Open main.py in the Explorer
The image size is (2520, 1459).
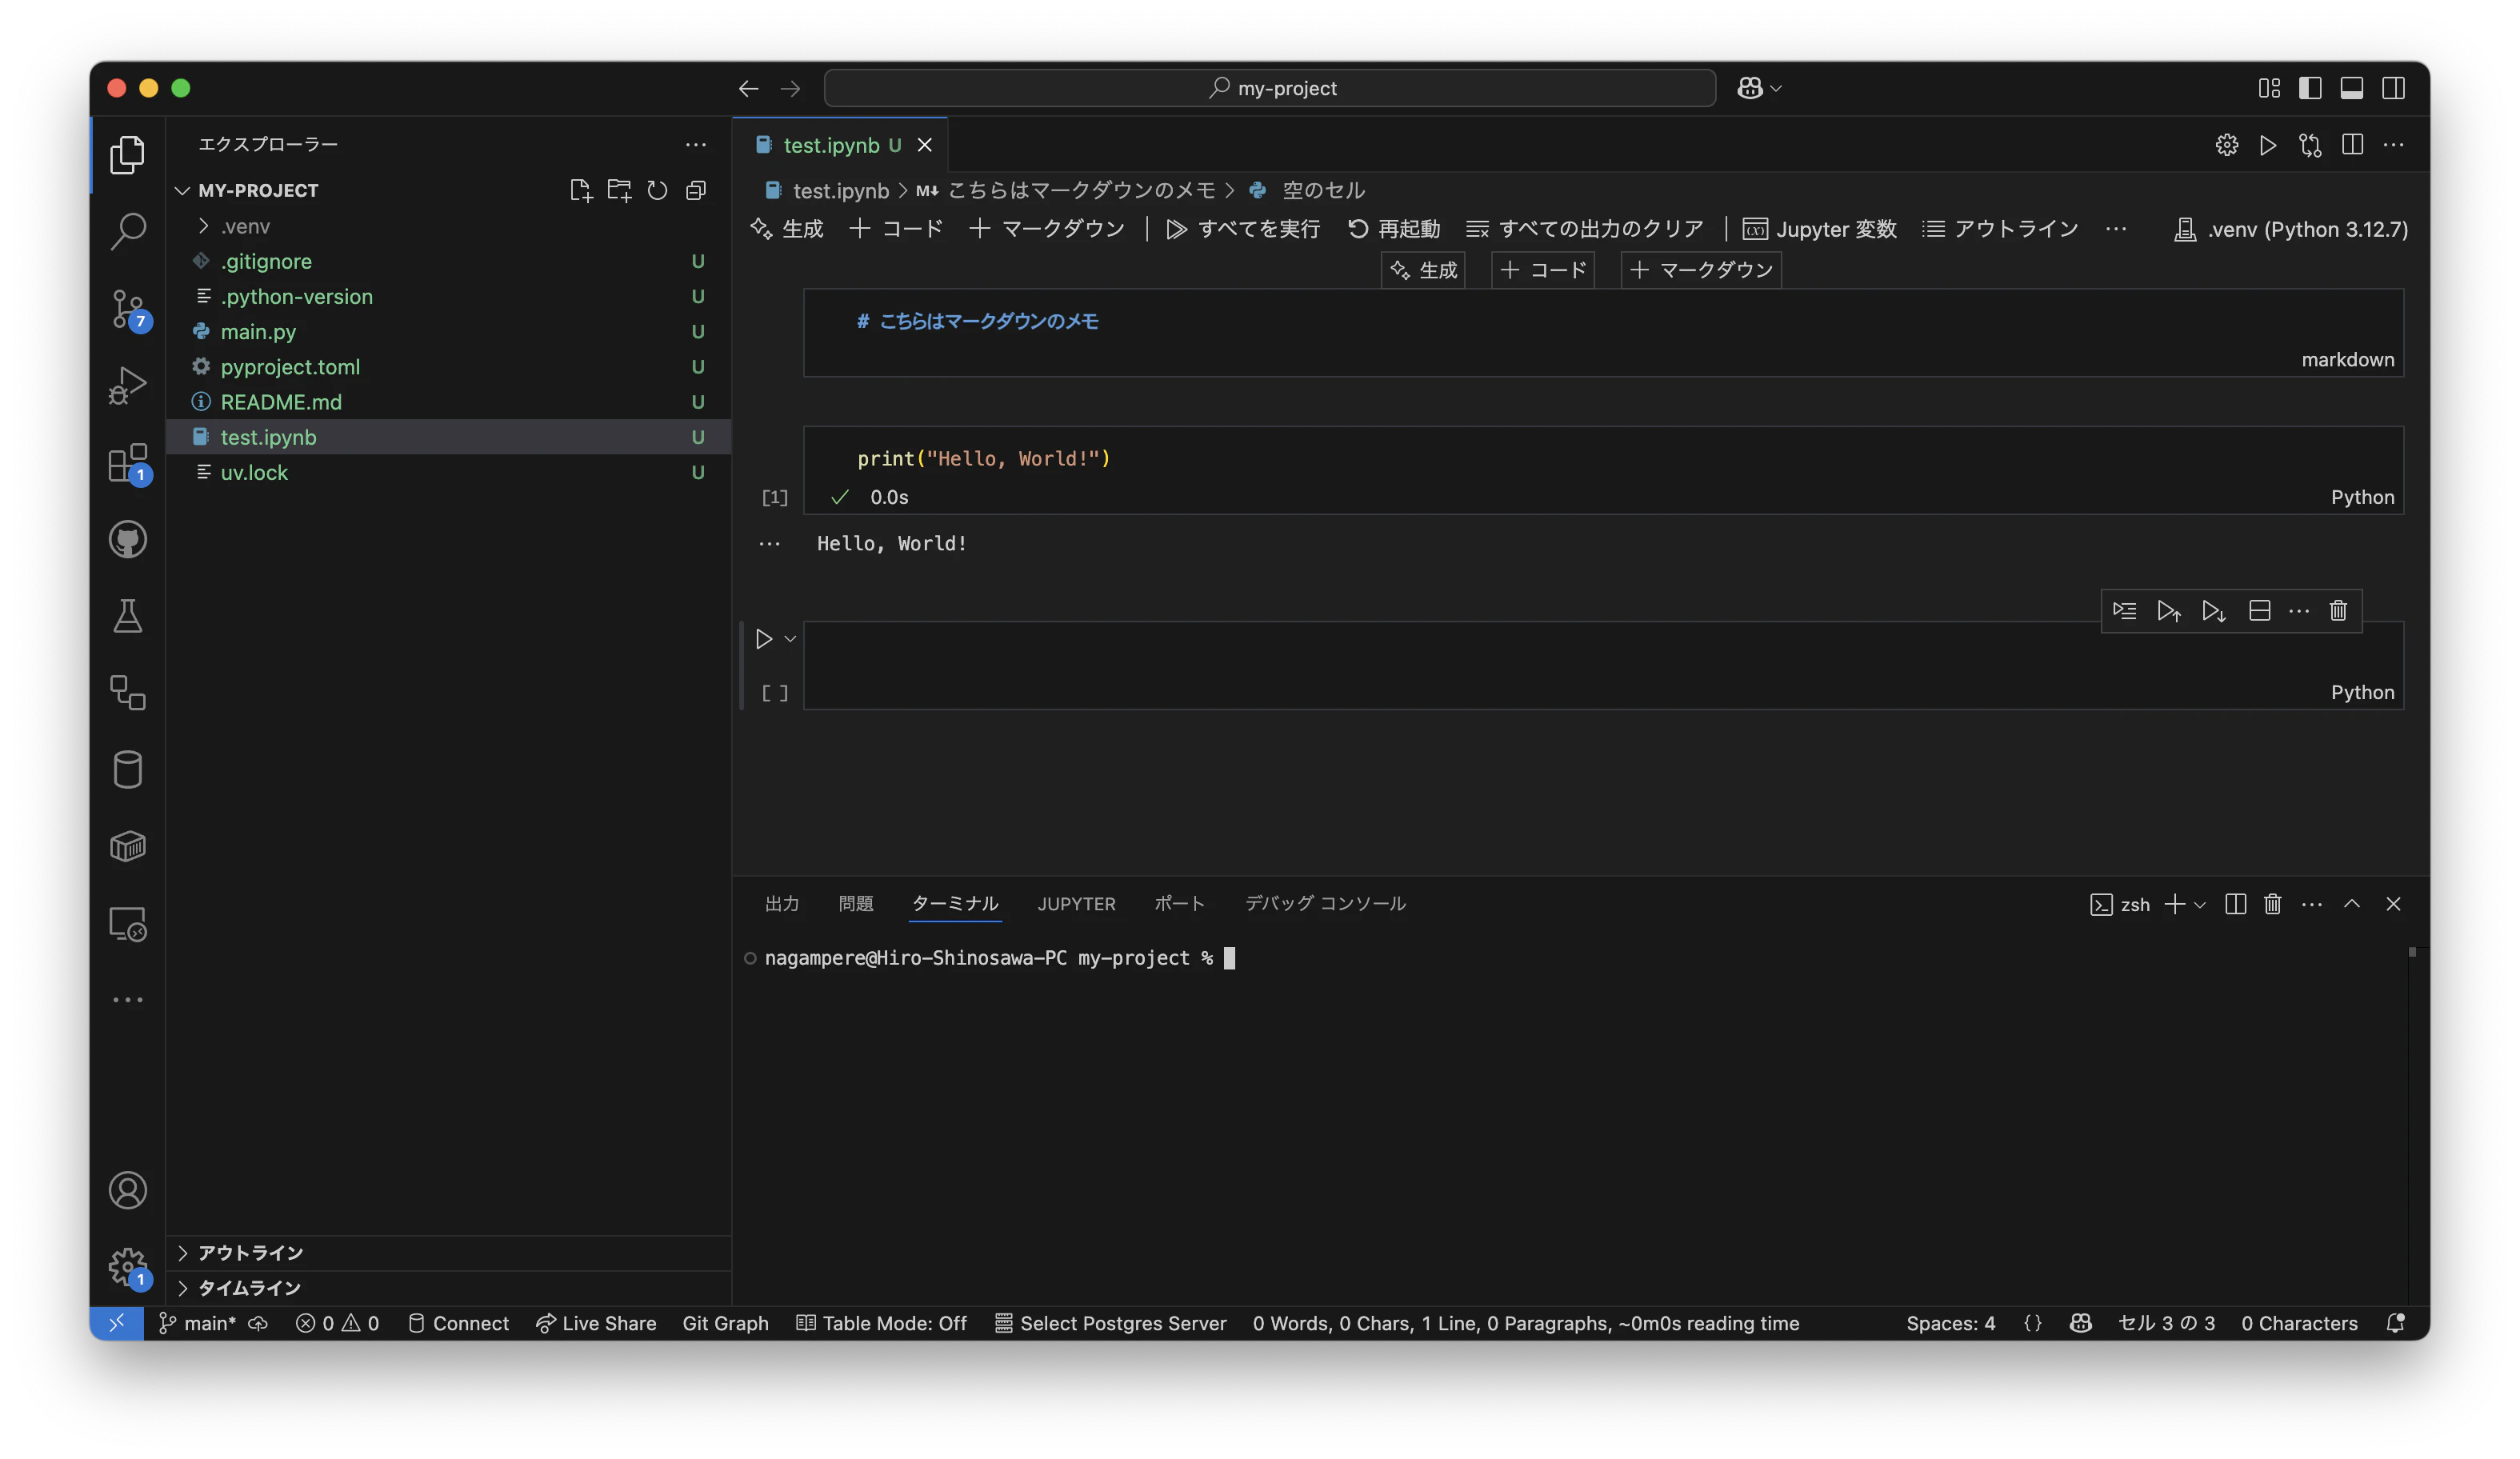click(x=258, y=331)
